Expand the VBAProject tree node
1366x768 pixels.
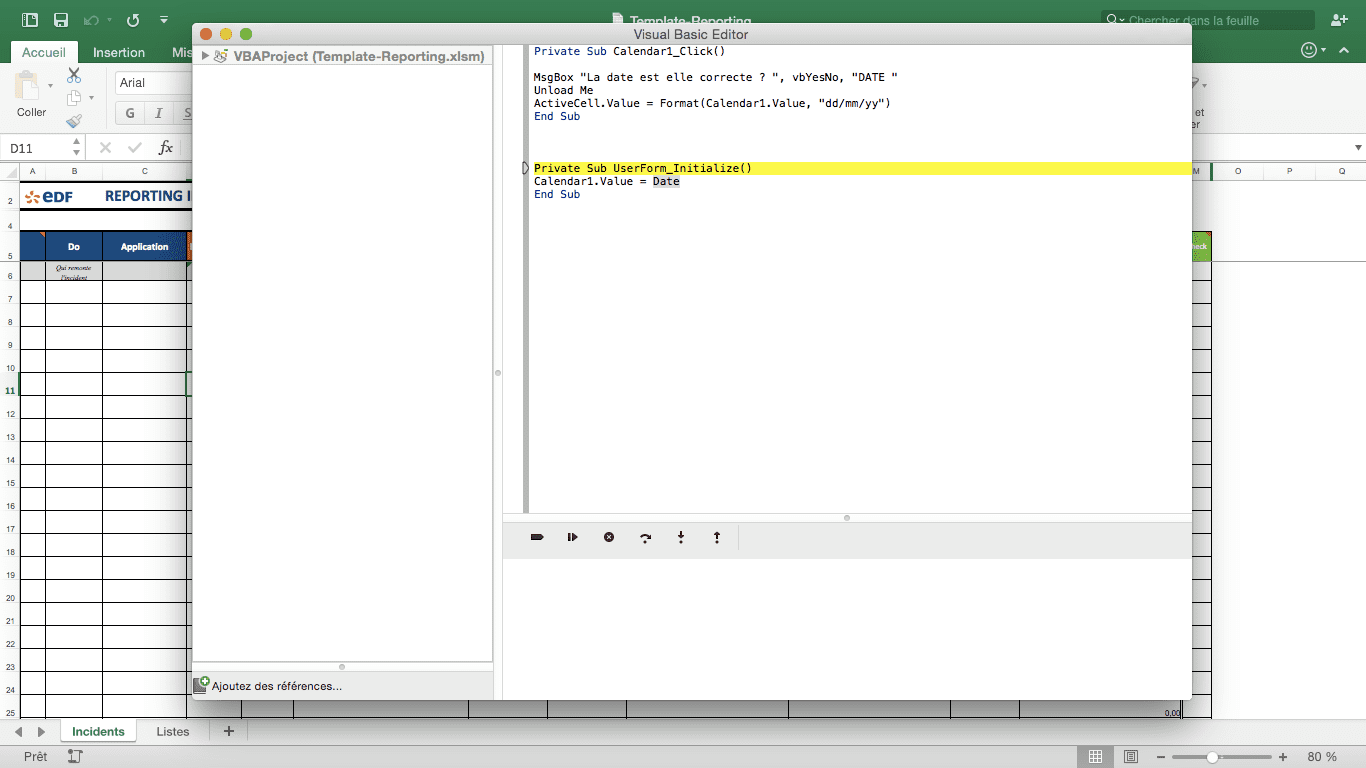tap(205, 57)
